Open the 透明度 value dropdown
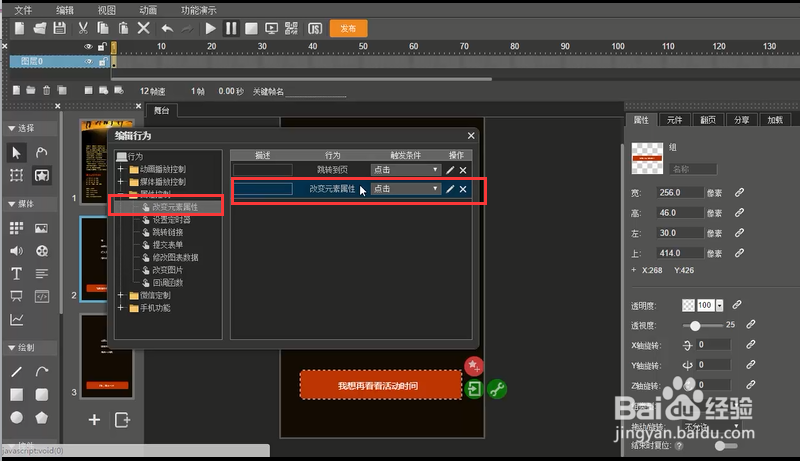 [719, 305]
